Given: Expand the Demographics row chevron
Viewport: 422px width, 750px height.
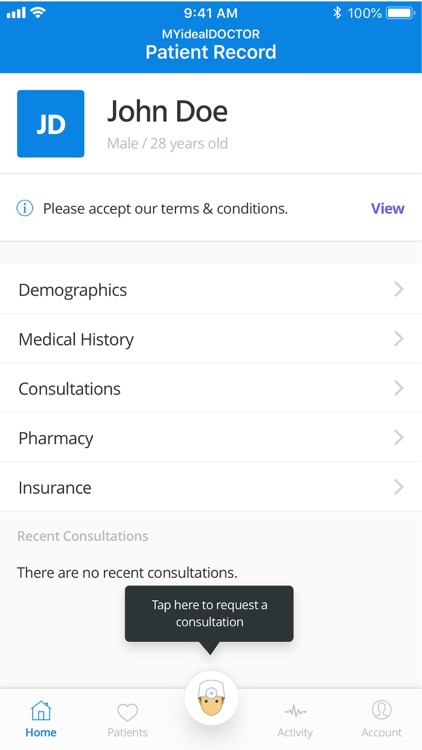Looking at the screenshot, I should [x=399, y=289].
